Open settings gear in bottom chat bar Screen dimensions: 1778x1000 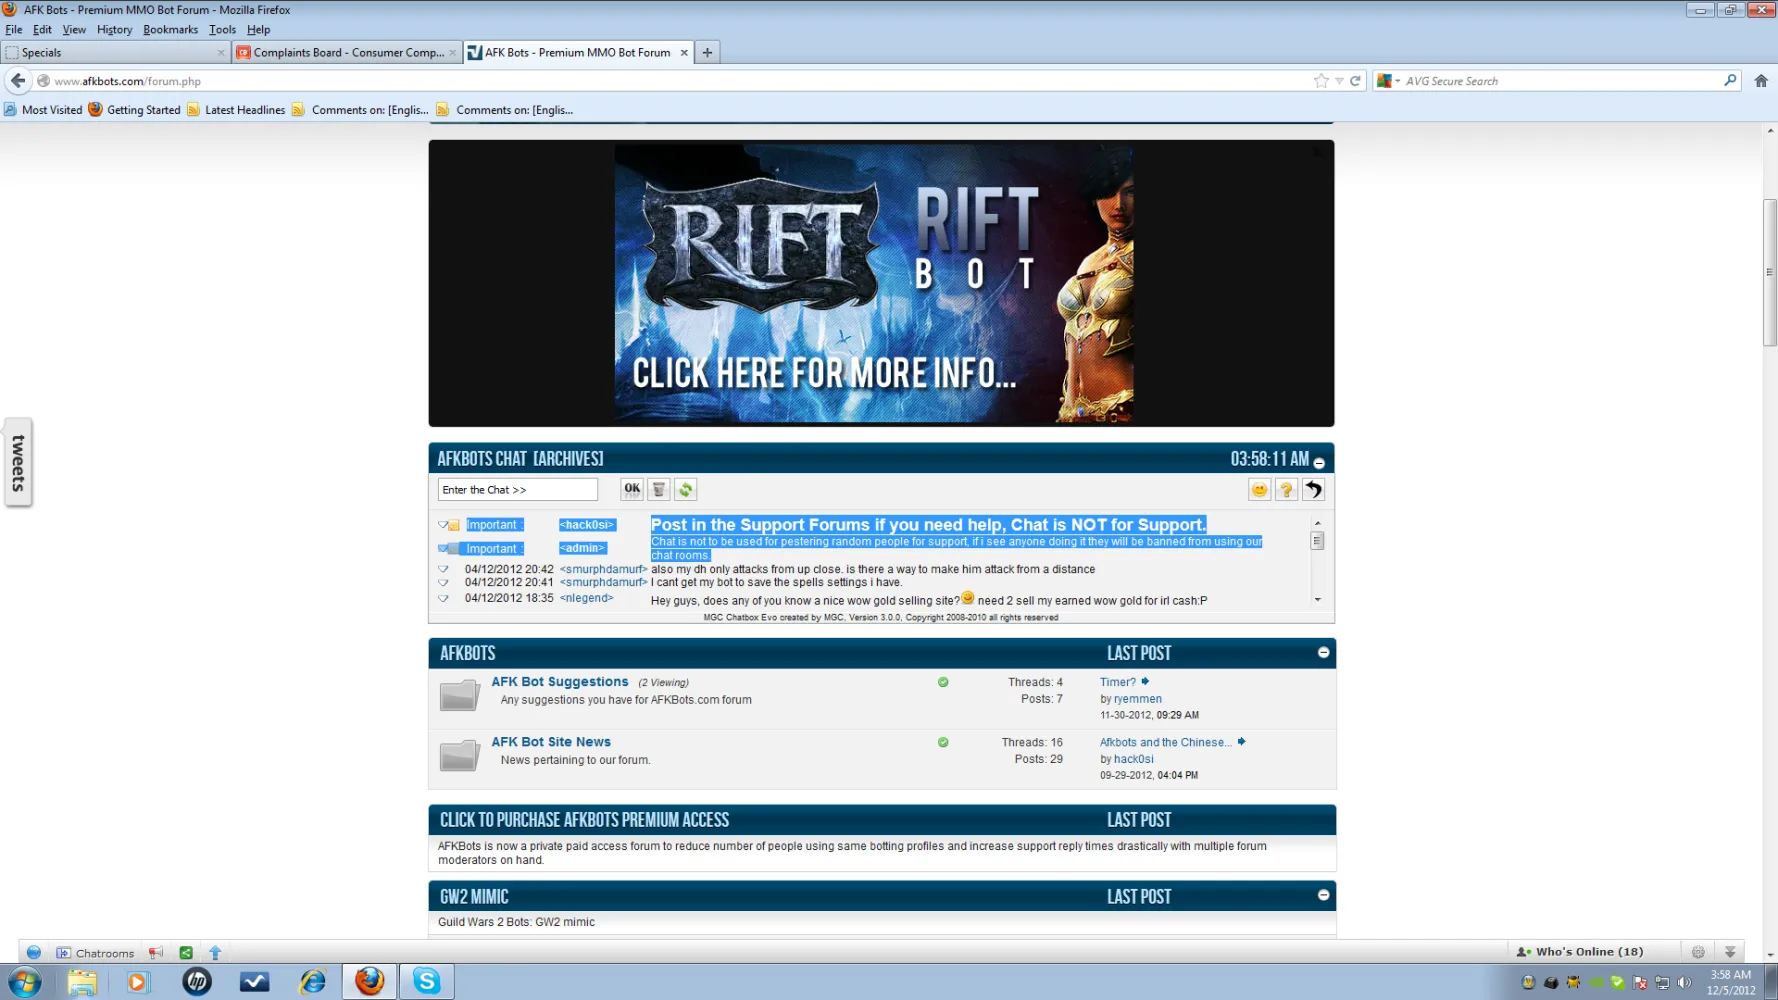click(1698, 952)
